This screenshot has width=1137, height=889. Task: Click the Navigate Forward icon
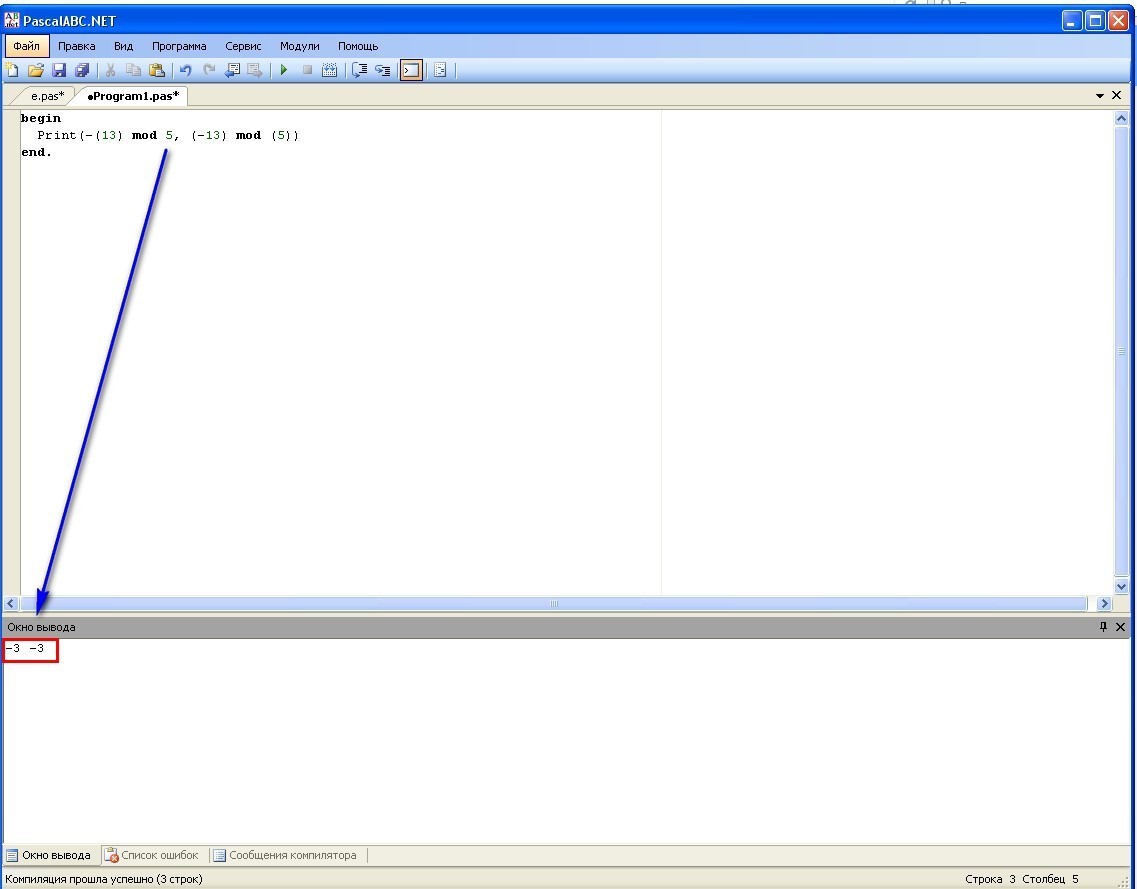(255, 70)
